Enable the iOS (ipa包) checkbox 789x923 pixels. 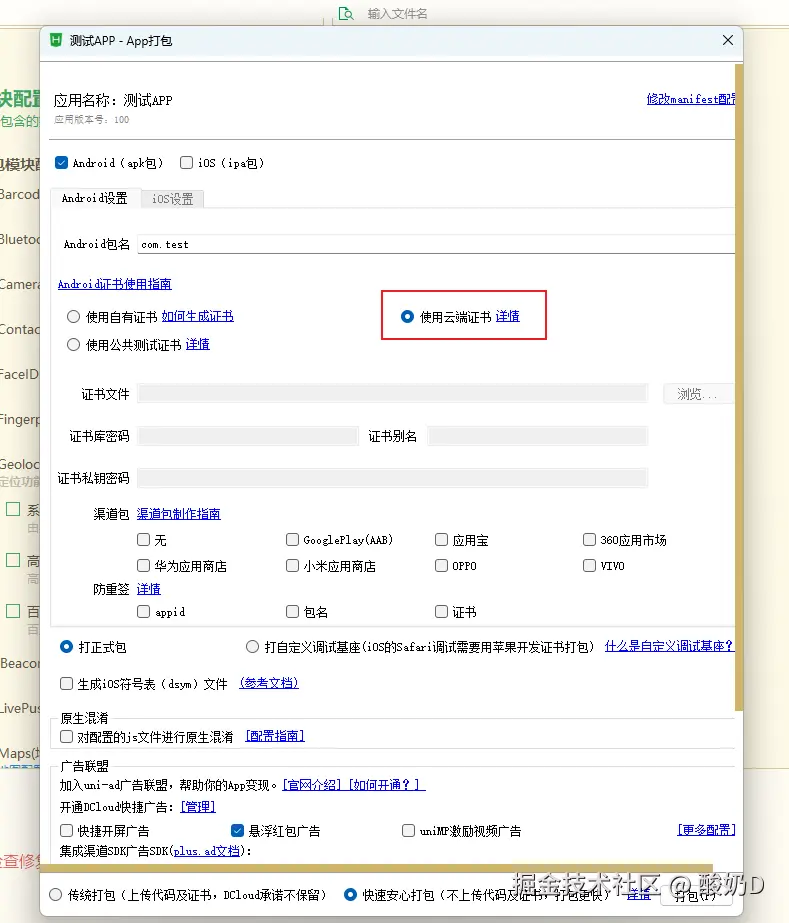[x=186, y=162]
